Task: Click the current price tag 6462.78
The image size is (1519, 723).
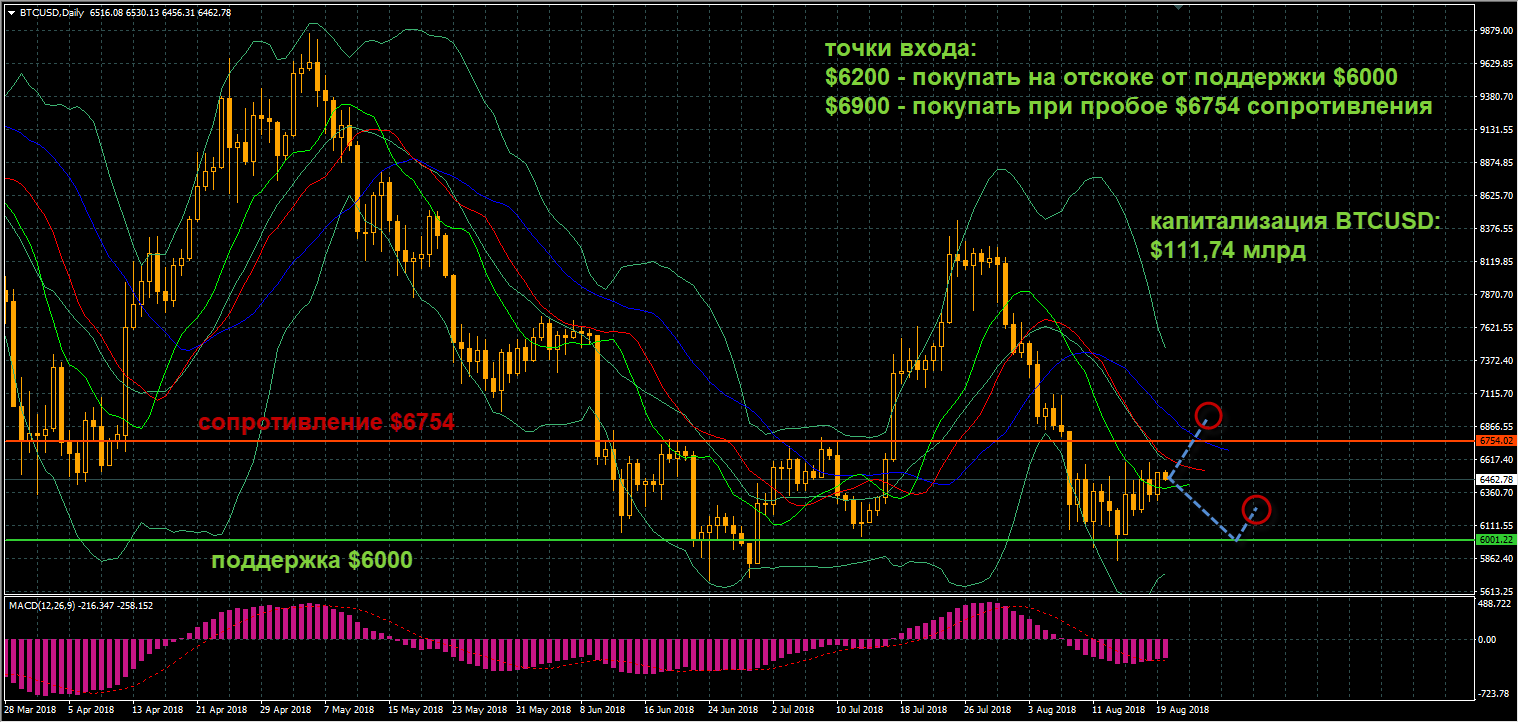Action: click(1496, 479)
